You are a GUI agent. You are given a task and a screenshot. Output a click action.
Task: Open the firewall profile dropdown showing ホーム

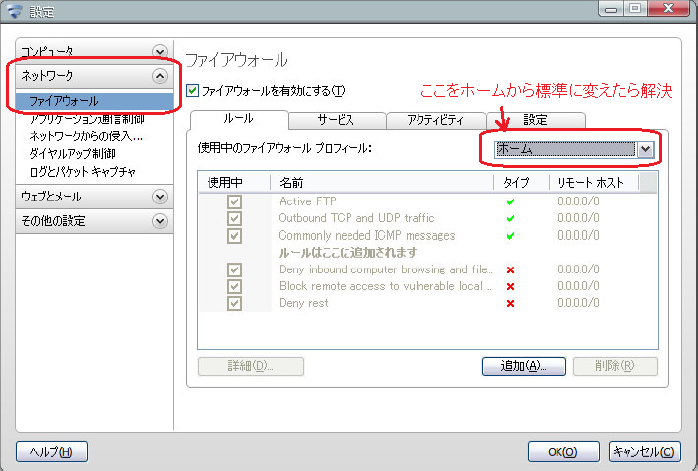(645, 148)
